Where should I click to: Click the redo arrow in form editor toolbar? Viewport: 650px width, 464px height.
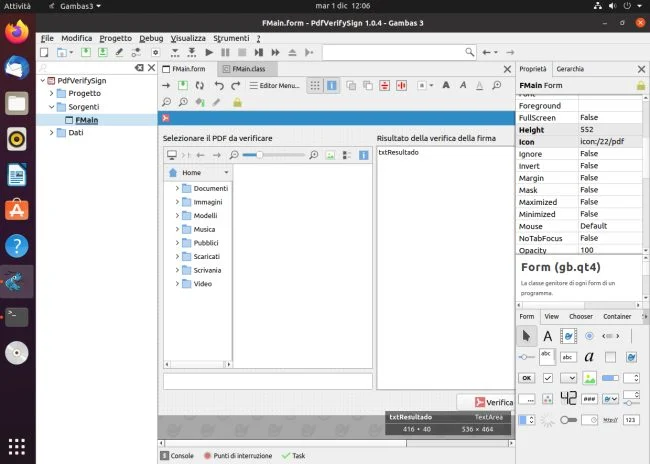[x=236, y=85]
